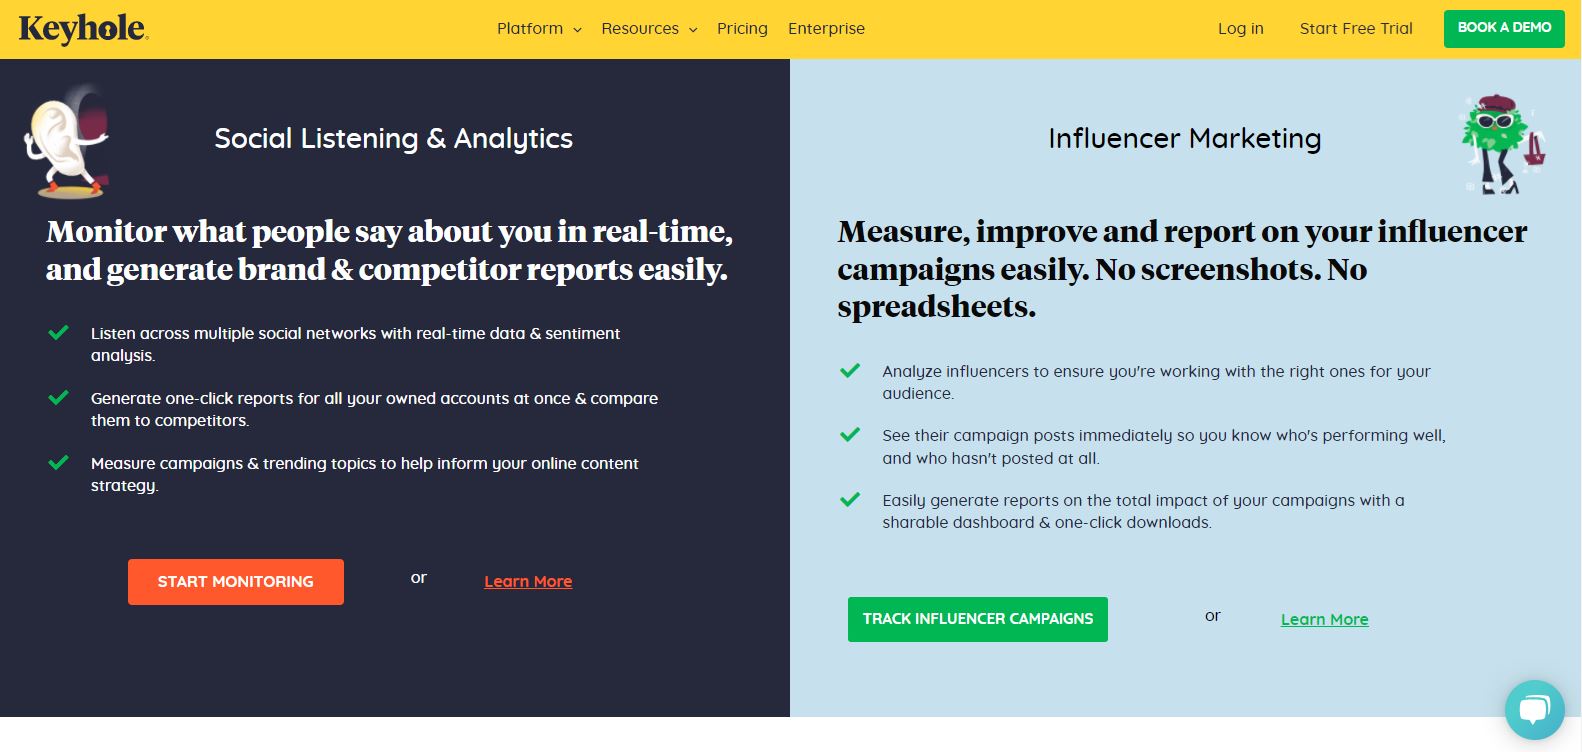Click the Keyhole logo

pos(83,29)
